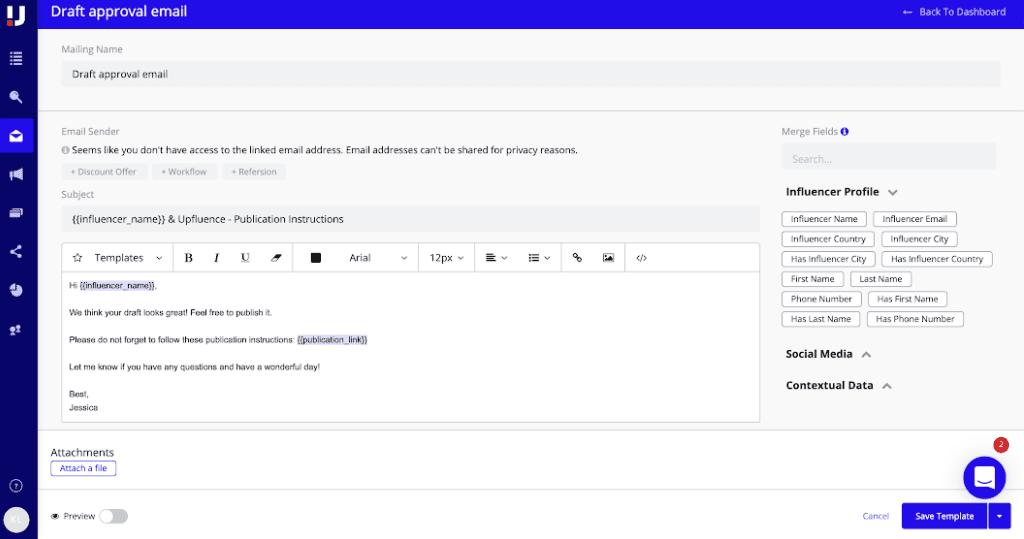
Task: Expand the Social Media section
Action: [867, 354]
